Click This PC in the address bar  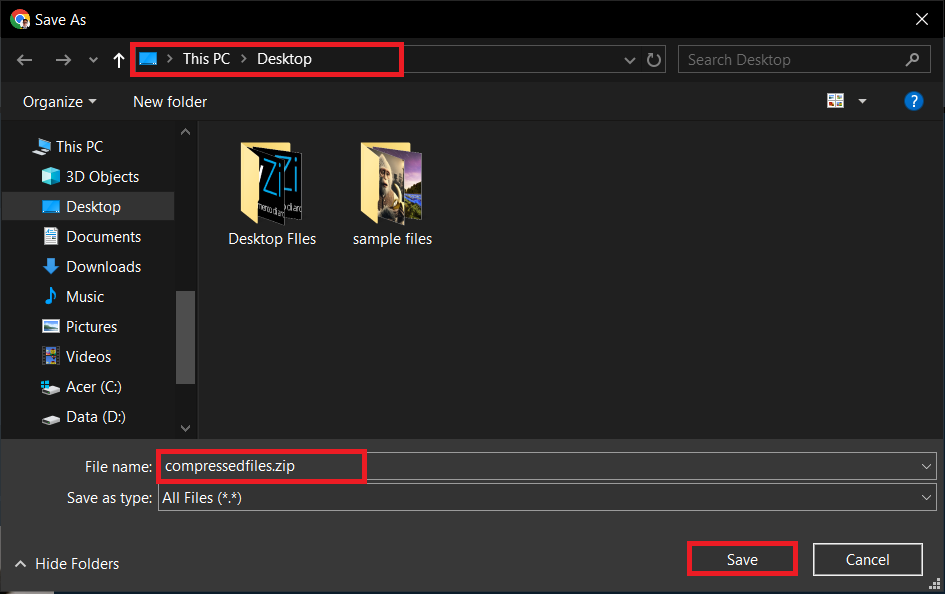pos(206,58)
